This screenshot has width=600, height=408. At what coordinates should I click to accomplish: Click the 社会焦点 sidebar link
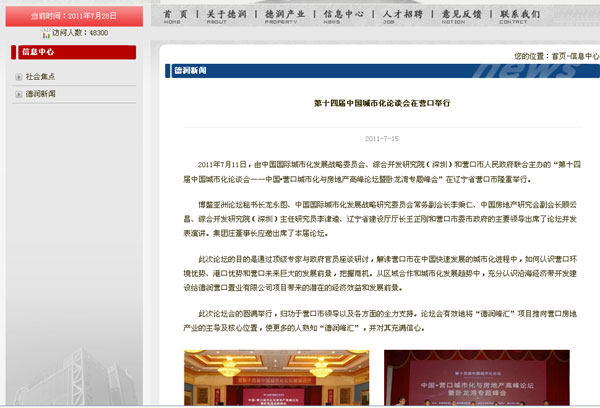(x=41, y=76)
